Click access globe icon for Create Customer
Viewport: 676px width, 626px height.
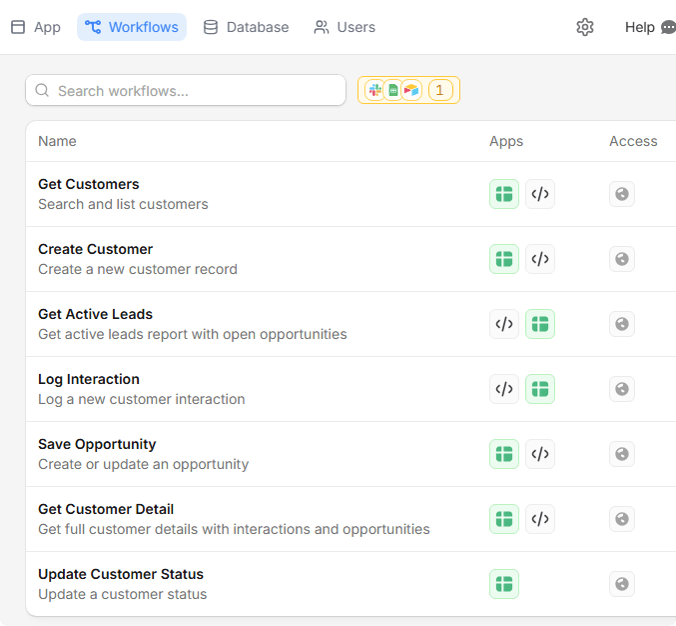622,259
